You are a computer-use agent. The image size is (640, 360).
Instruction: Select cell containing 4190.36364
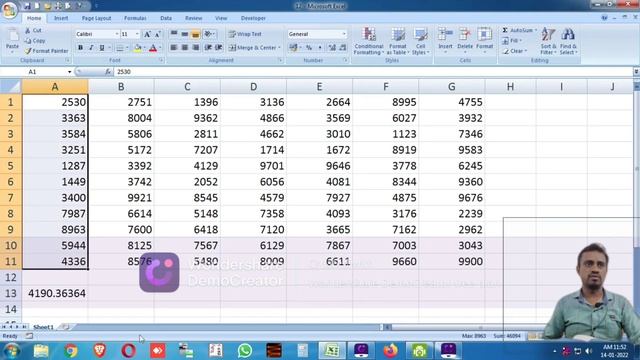tap(55, 293)
